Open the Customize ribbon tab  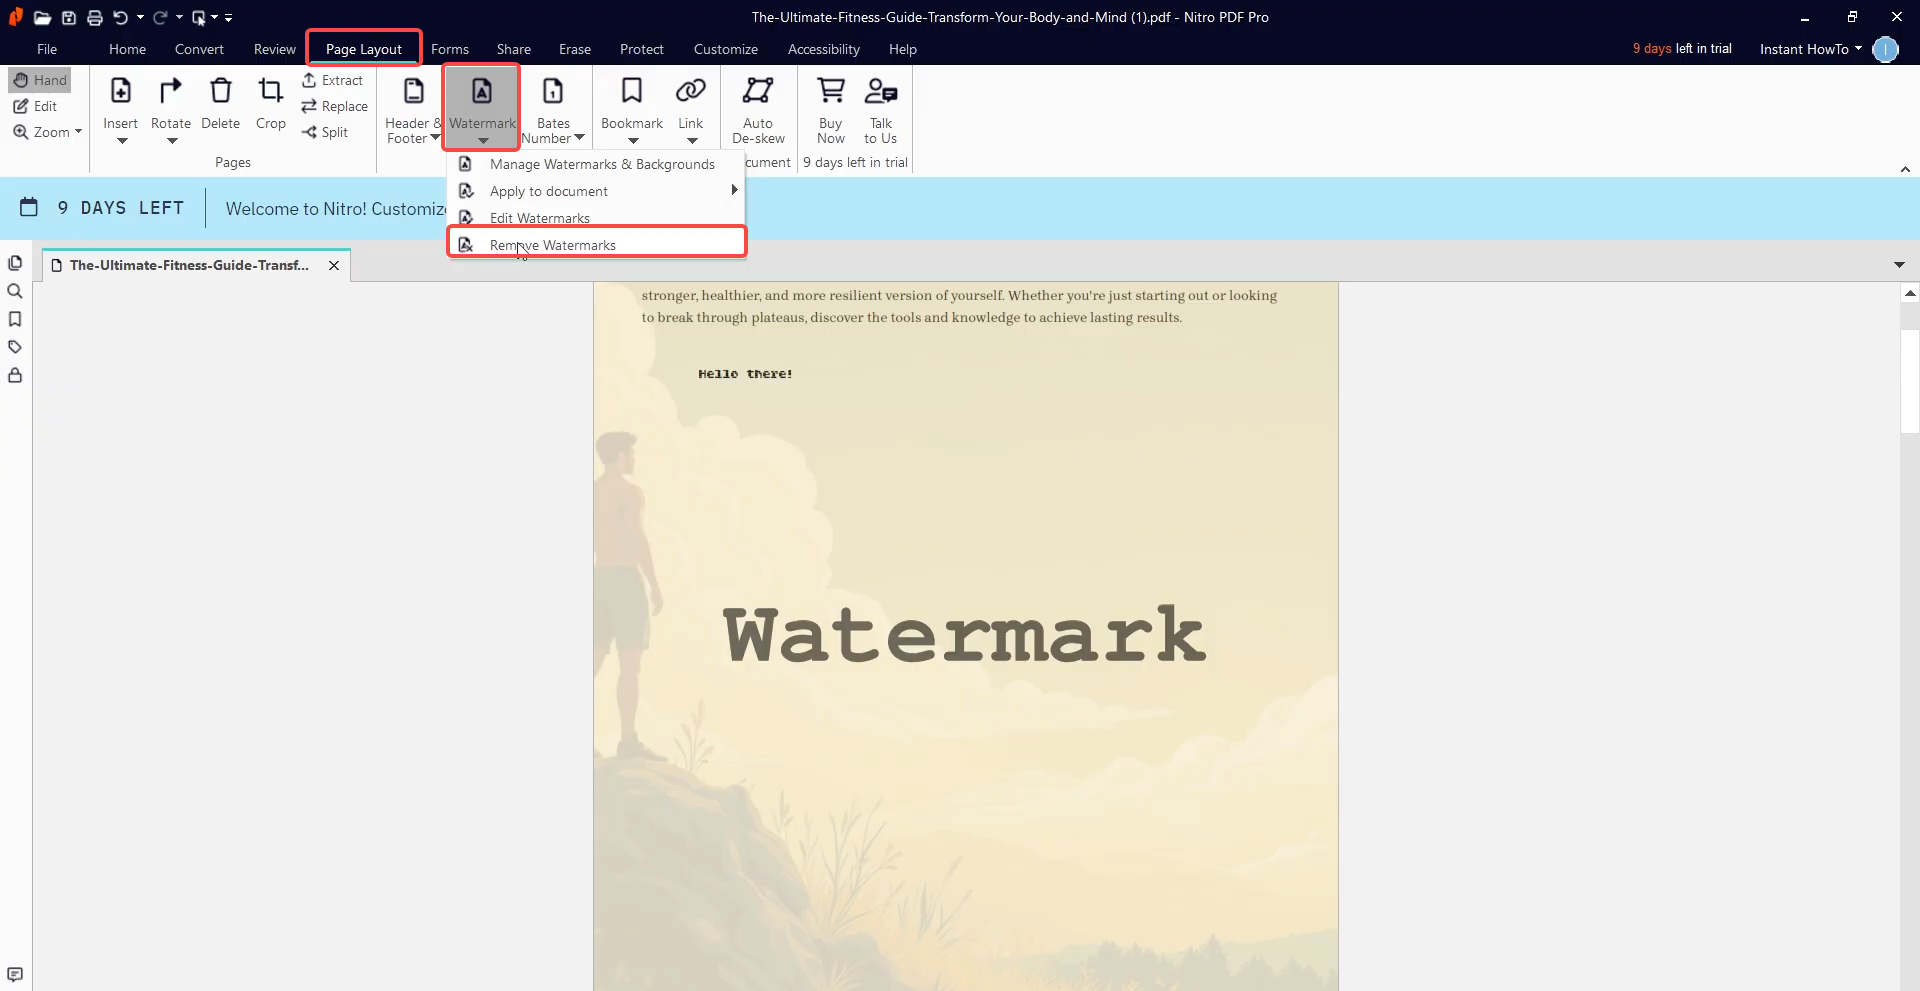[726, 49]
